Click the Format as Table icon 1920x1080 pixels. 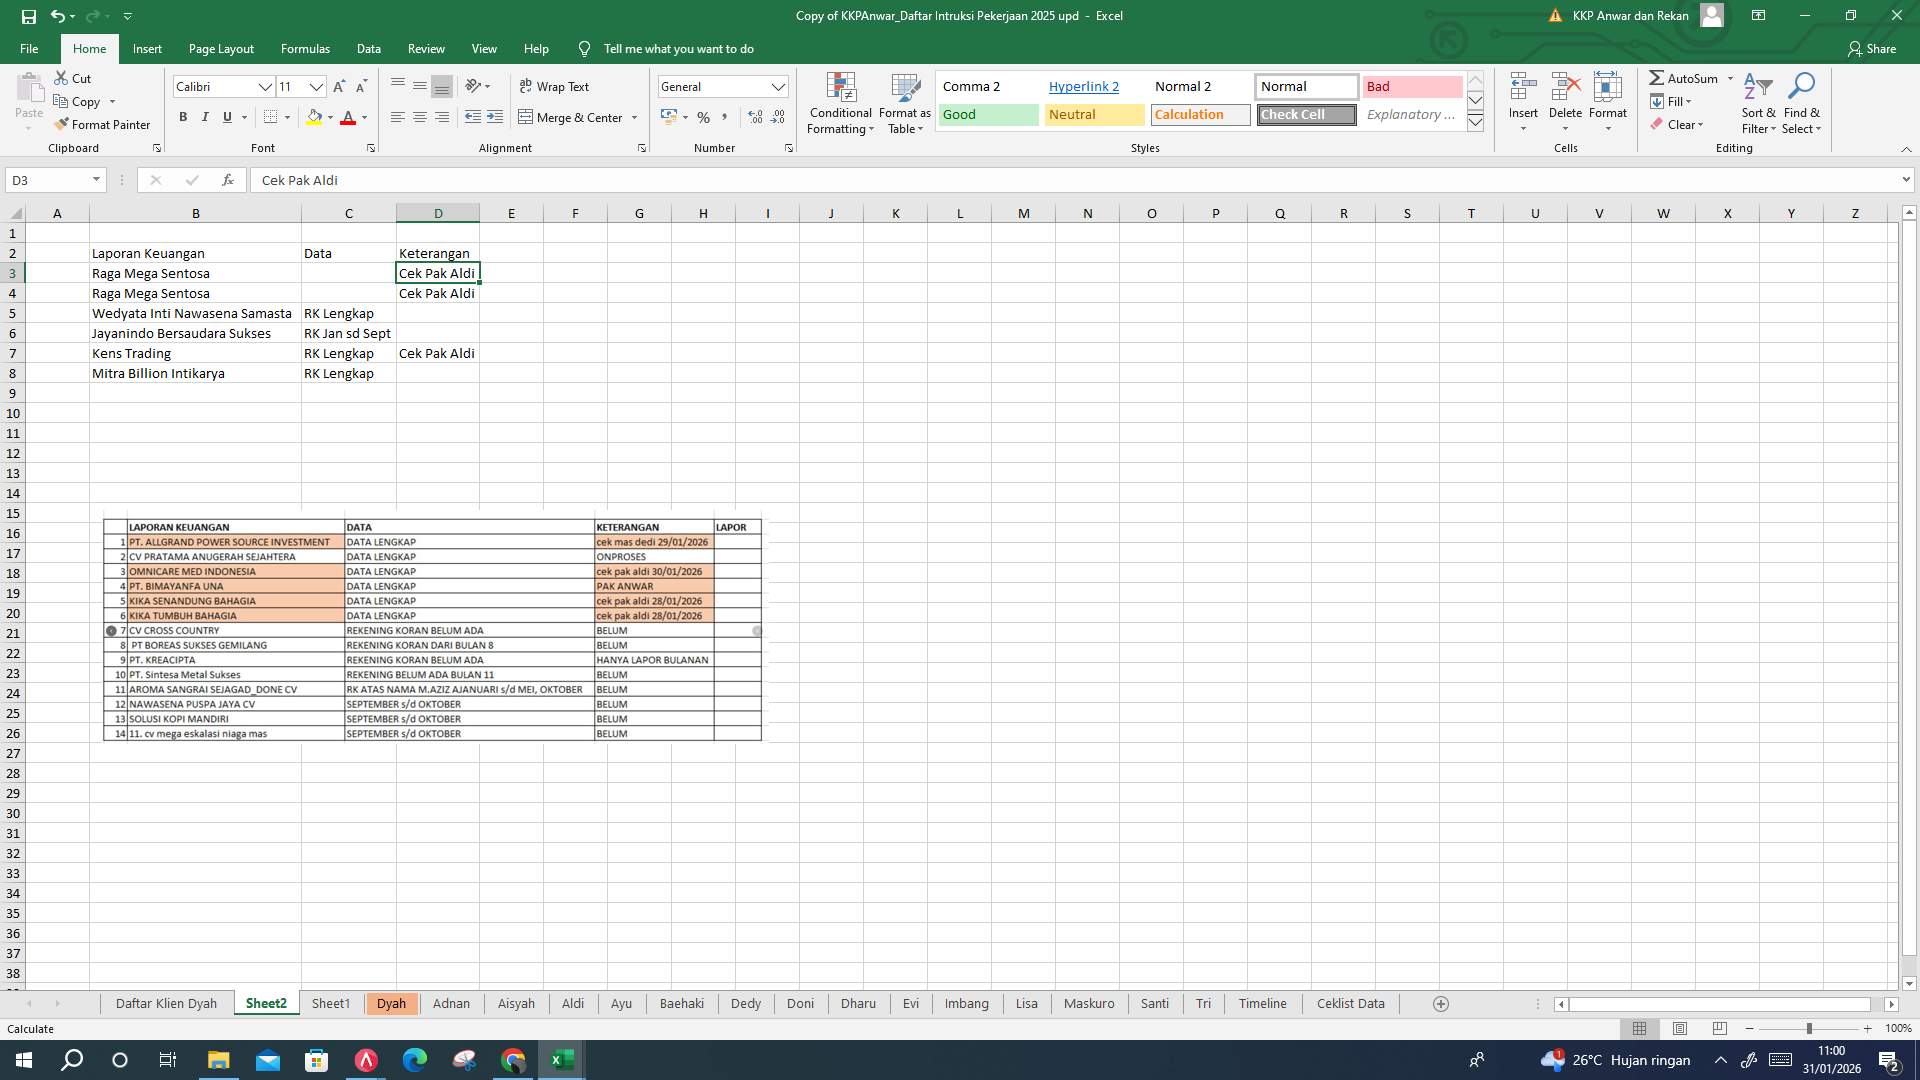point(903,103)
